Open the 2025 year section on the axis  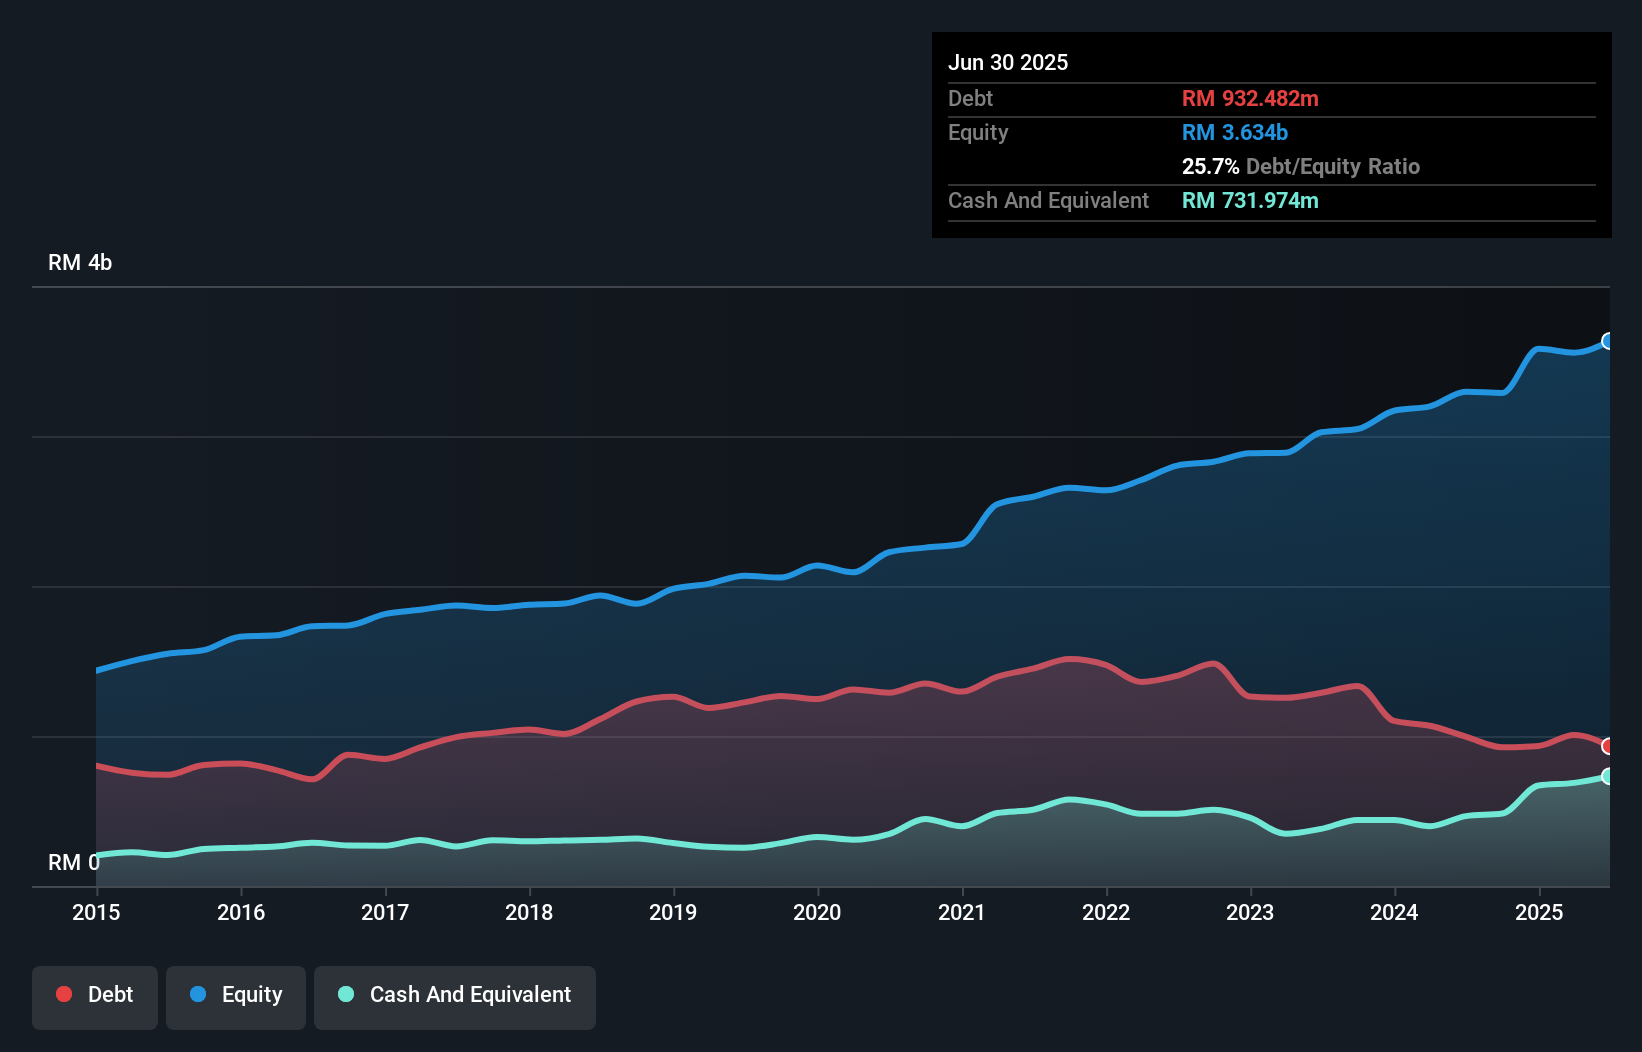[1540, 913]
